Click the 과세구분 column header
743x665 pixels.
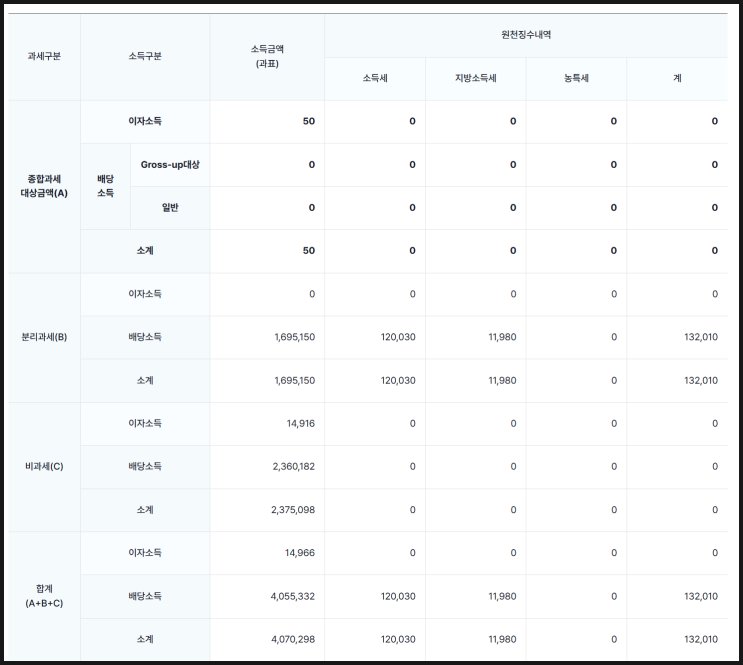click(x=44, y=56)
